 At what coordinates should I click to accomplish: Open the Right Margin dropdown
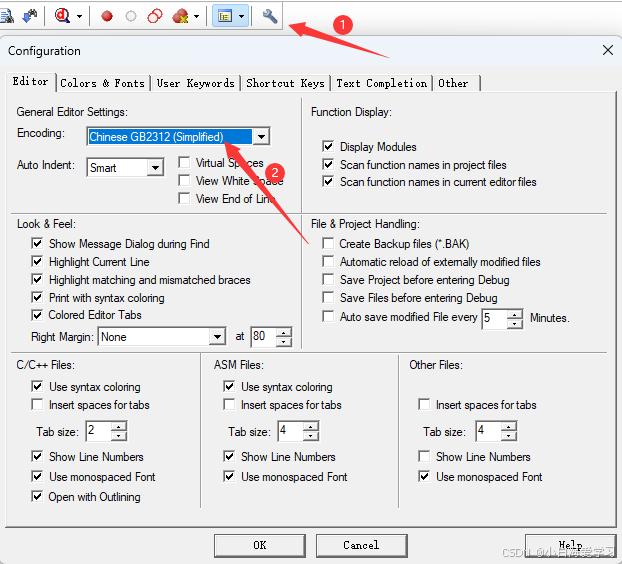(x=217, y=337)
